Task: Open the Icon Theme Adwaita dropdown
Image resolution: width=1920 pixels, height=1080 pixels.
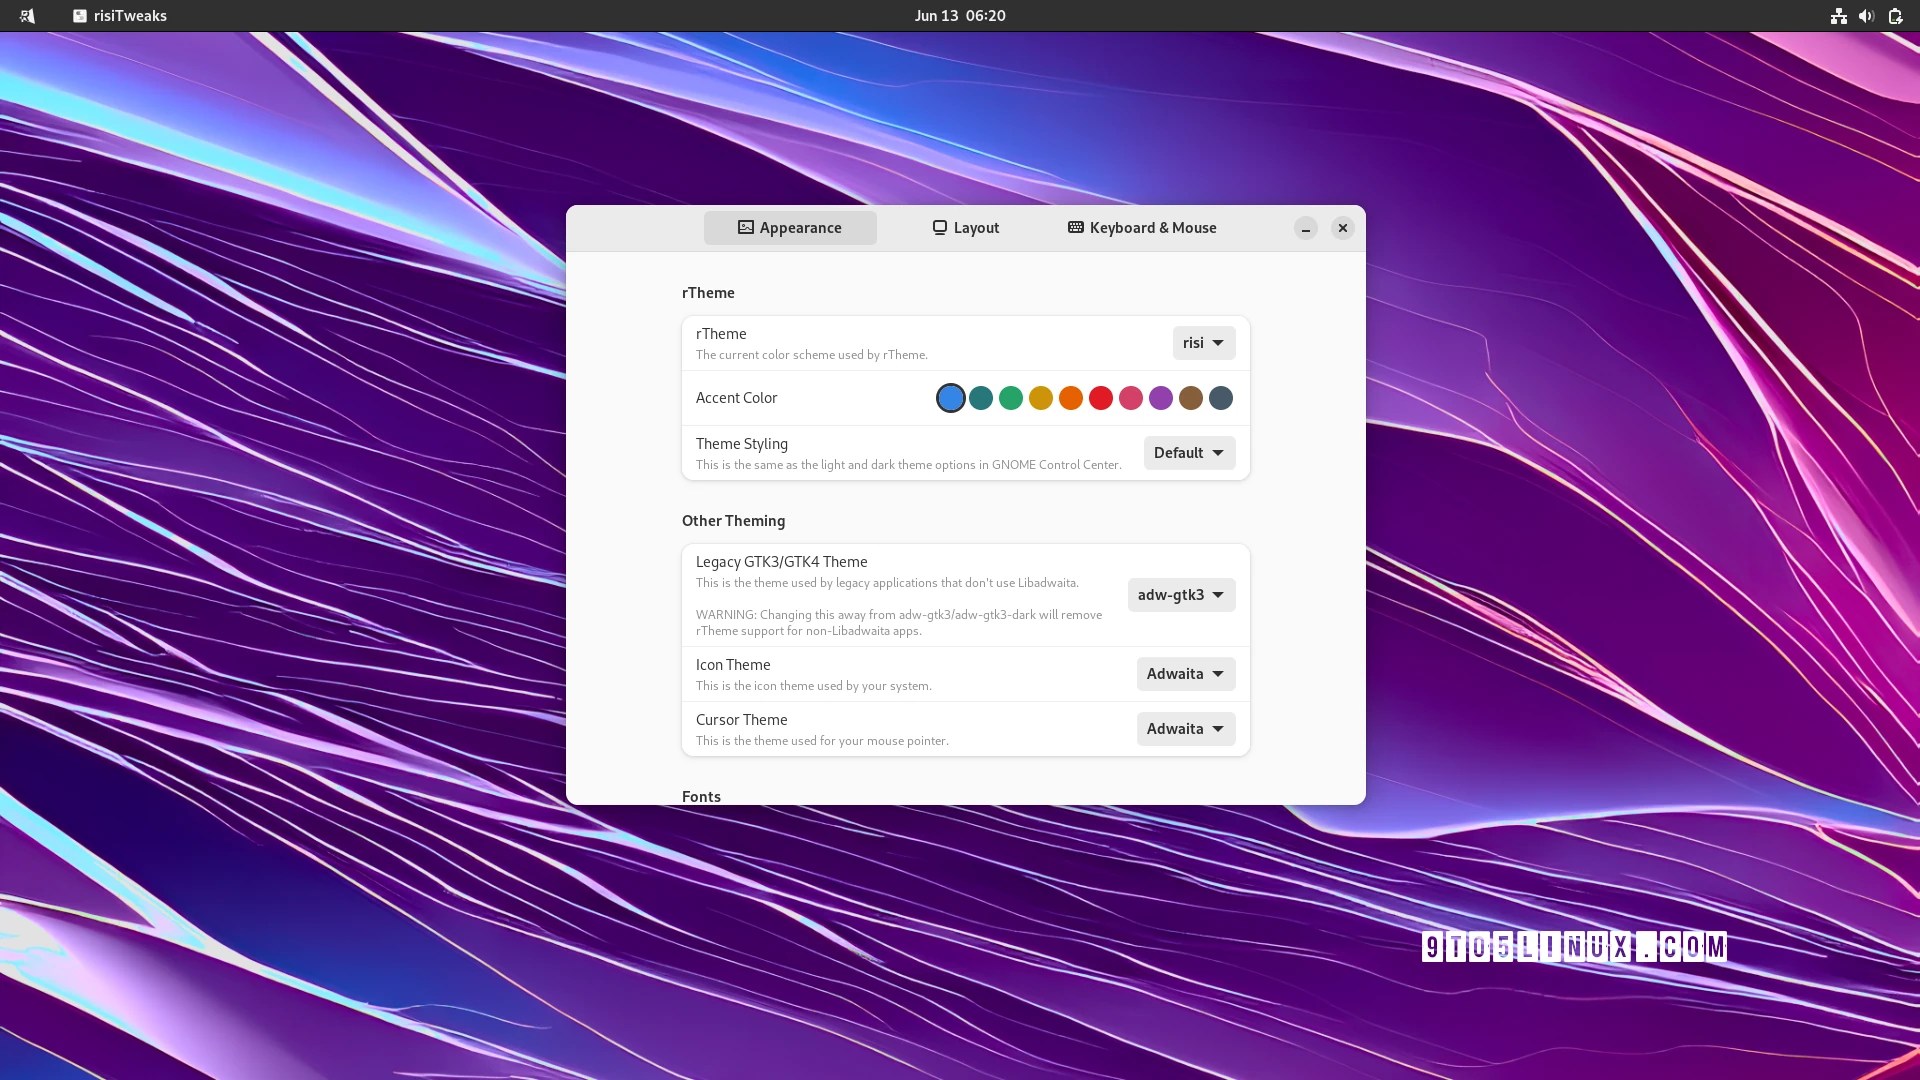Action: pyautogui.click(x=1185, y=674)
